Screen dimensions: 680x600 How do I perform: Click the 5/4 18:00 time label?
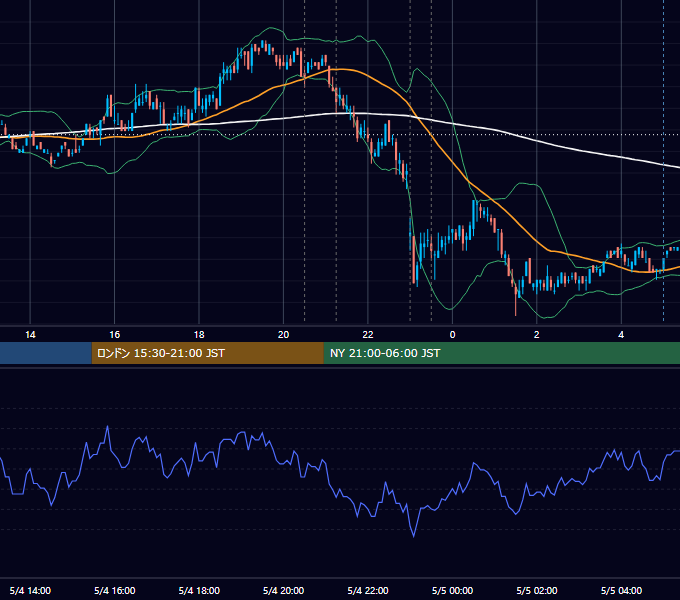tap(199, 590)
